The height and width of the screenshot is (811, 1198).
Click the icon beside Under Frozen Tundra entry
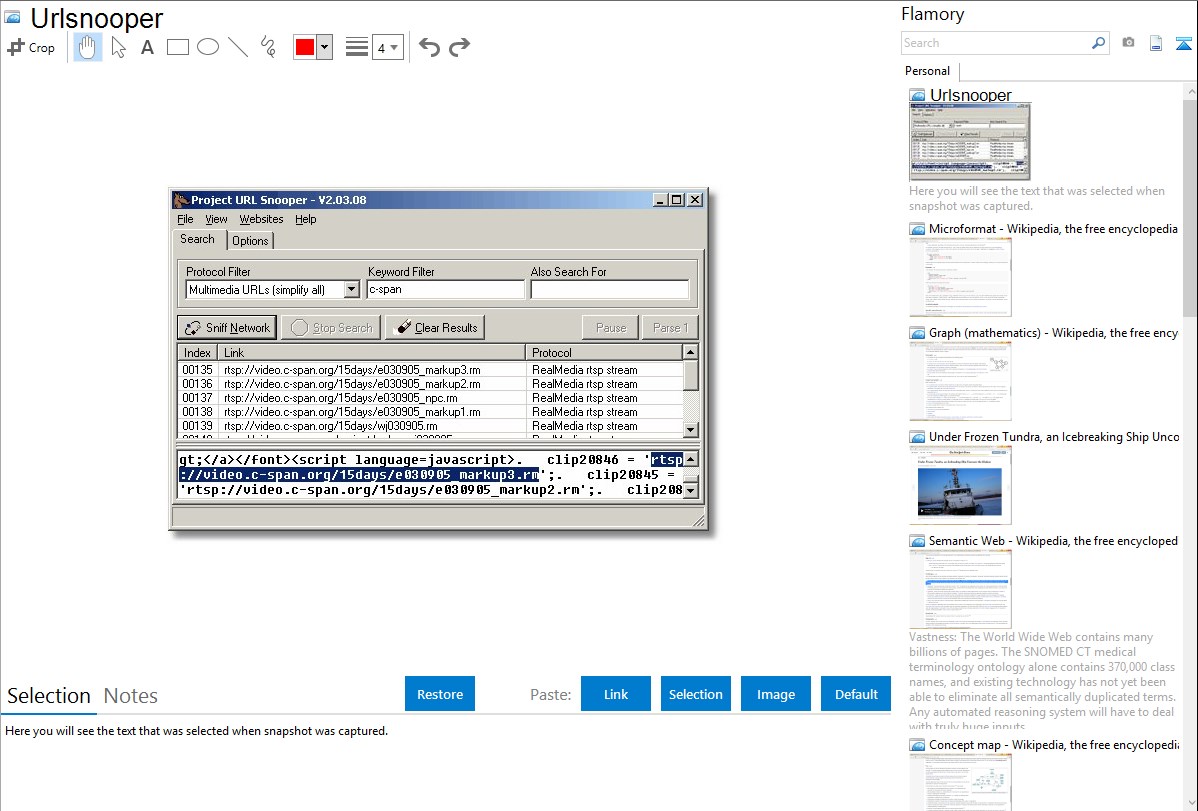pos(917,436)
